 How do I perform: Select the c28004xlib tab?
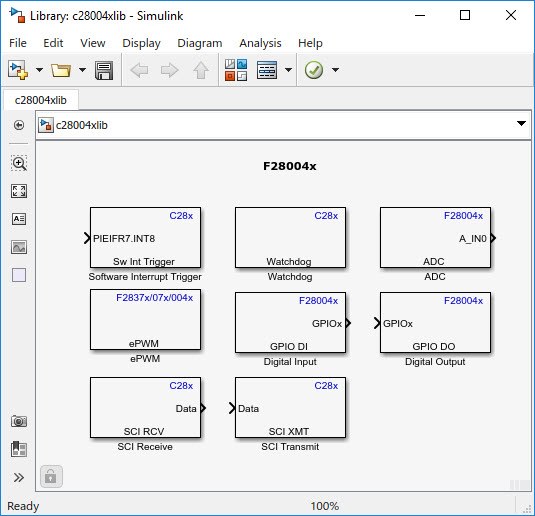coord(41,100)
